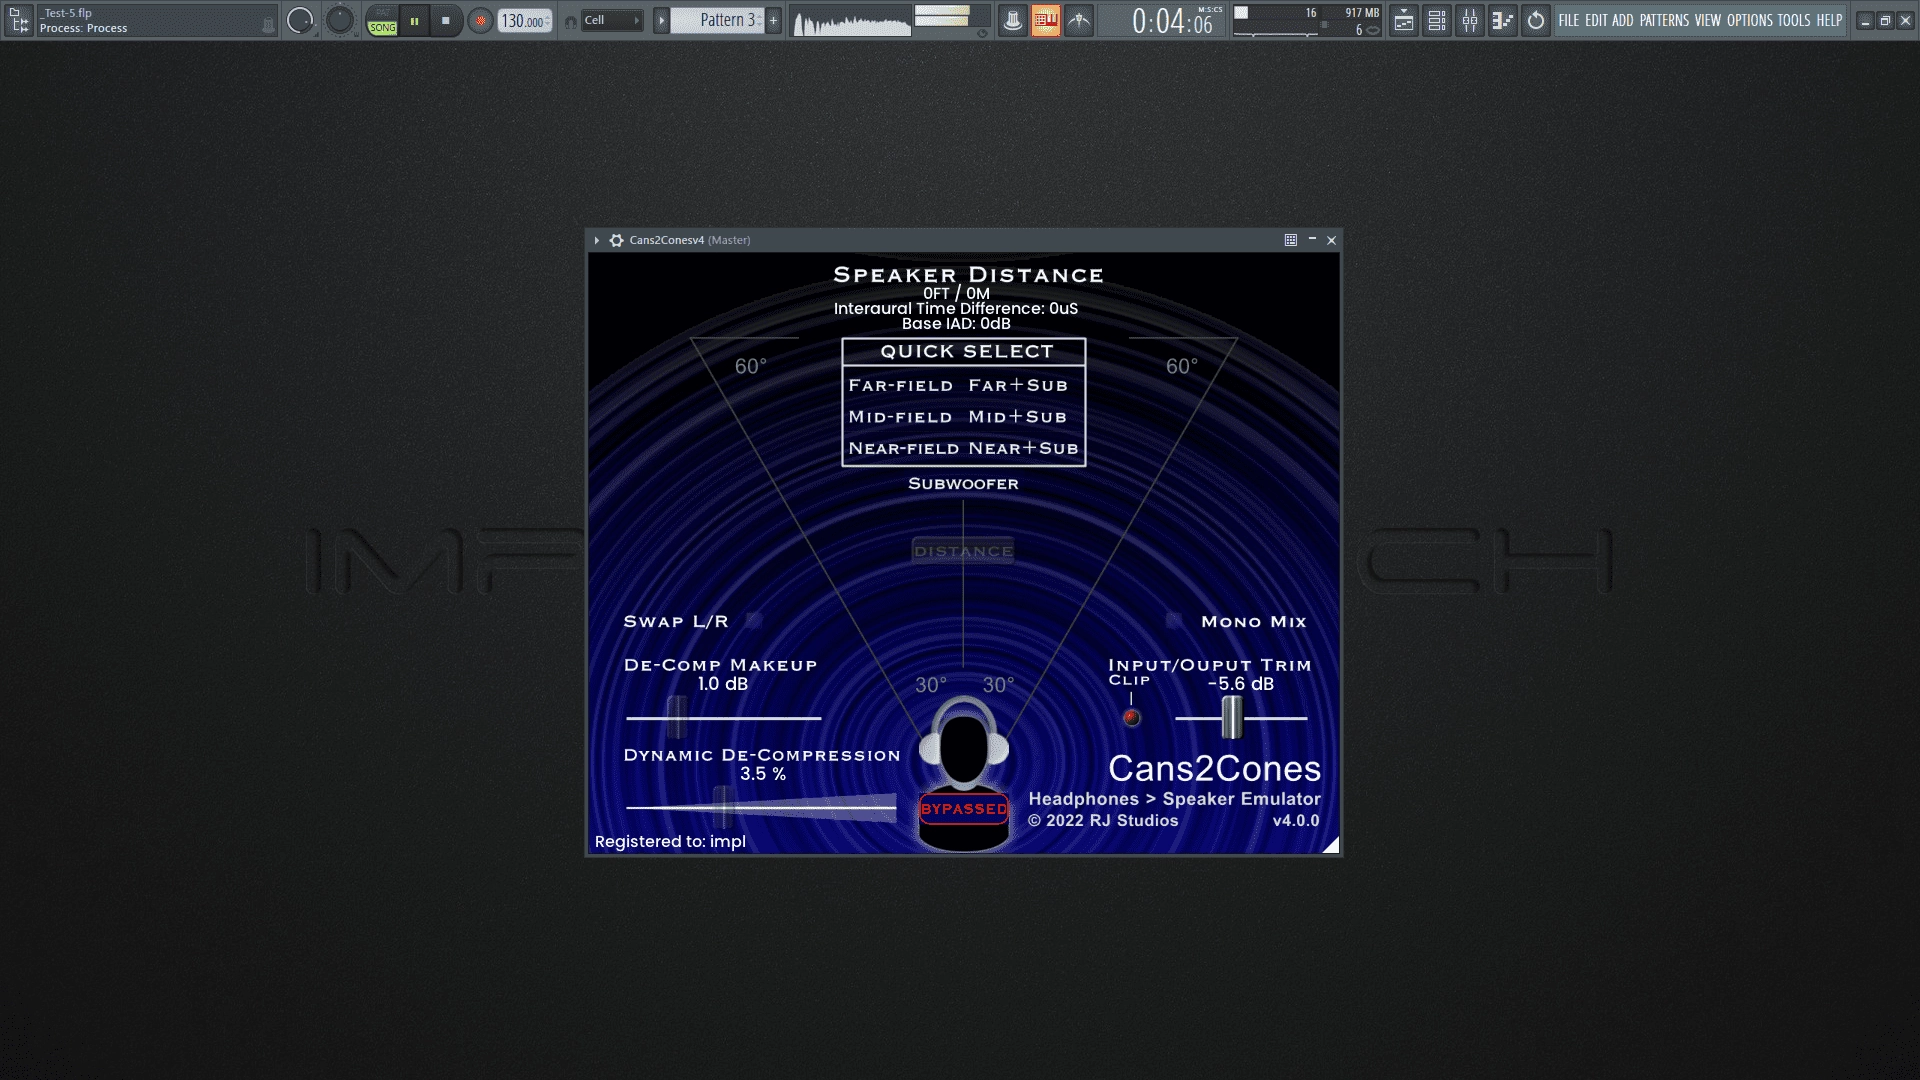Toggle the typing keyboard to piano icon
This screenshot has width=1920, height=1080.
point(1046,20)
